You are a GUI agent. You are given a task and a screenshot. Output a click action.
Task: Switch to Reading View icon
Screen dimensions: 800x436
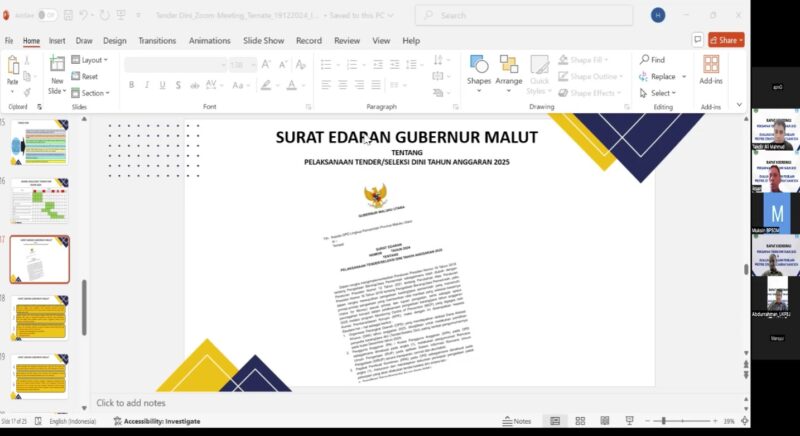click(x=605, y=421)
